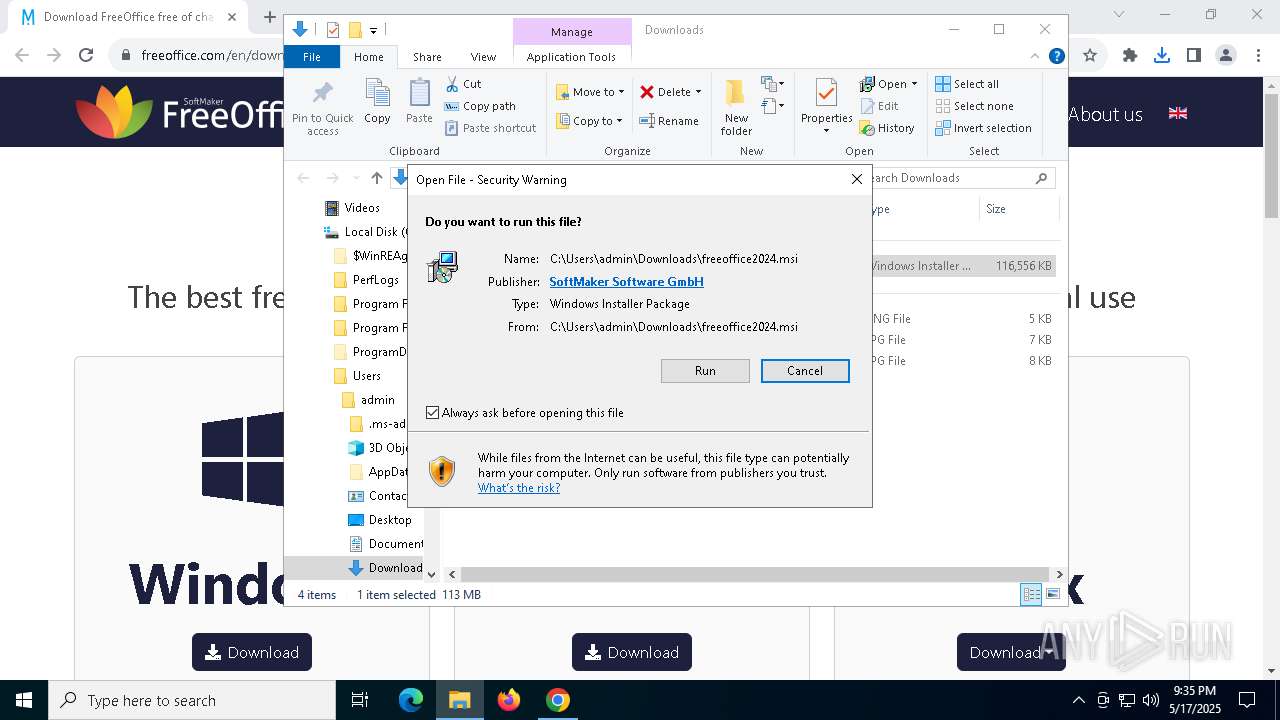Select Users folder in tree
1280x720 pixels.
(x=366, y=376)
